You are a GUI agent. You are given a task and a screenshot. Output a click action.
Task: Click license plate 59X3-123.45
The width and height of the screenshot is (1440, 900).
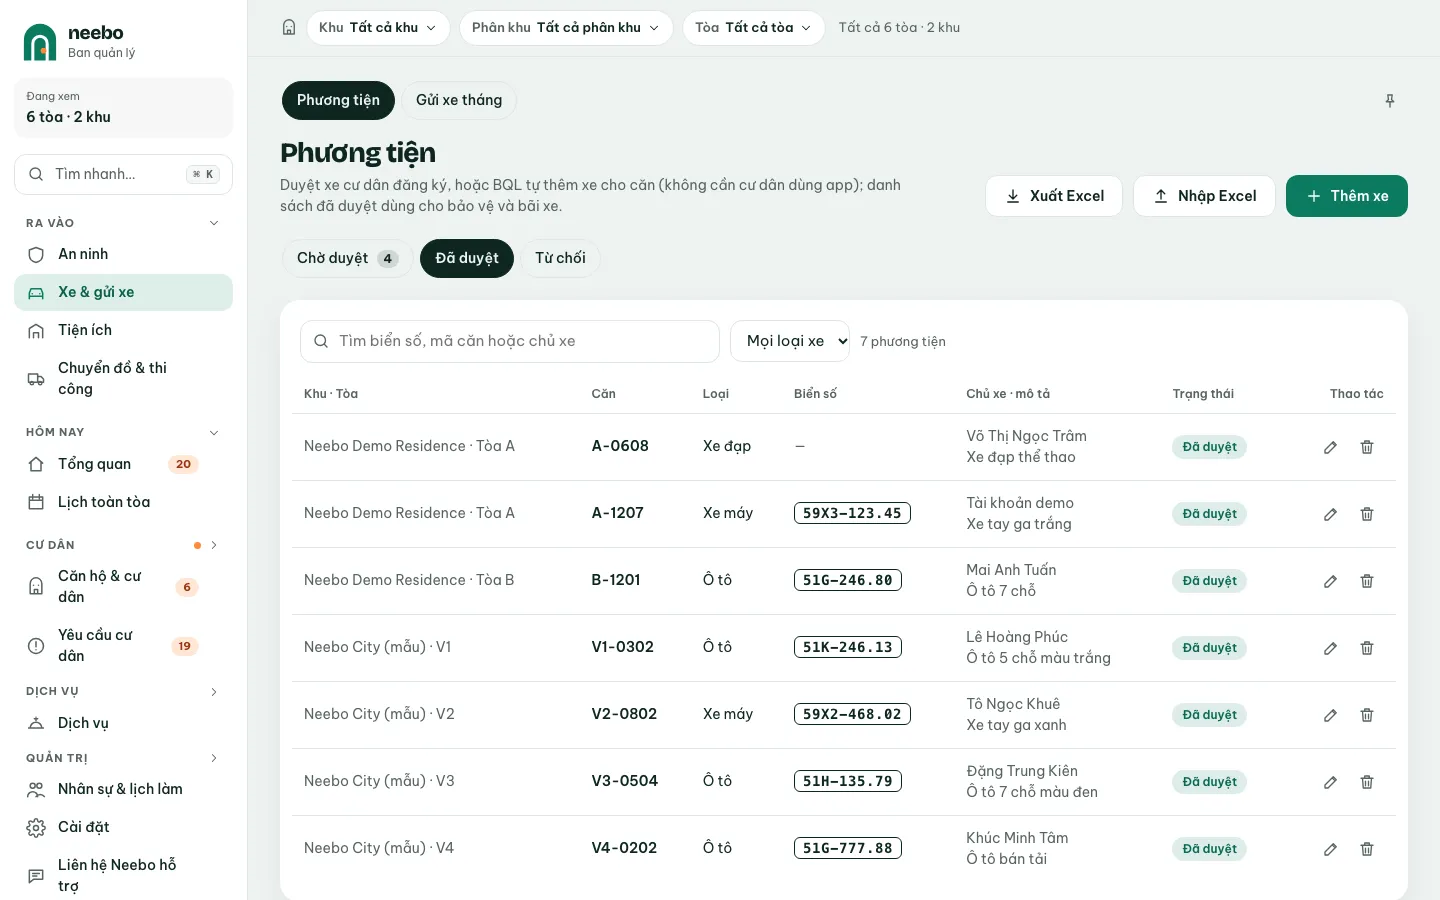[x=852, y=514]
